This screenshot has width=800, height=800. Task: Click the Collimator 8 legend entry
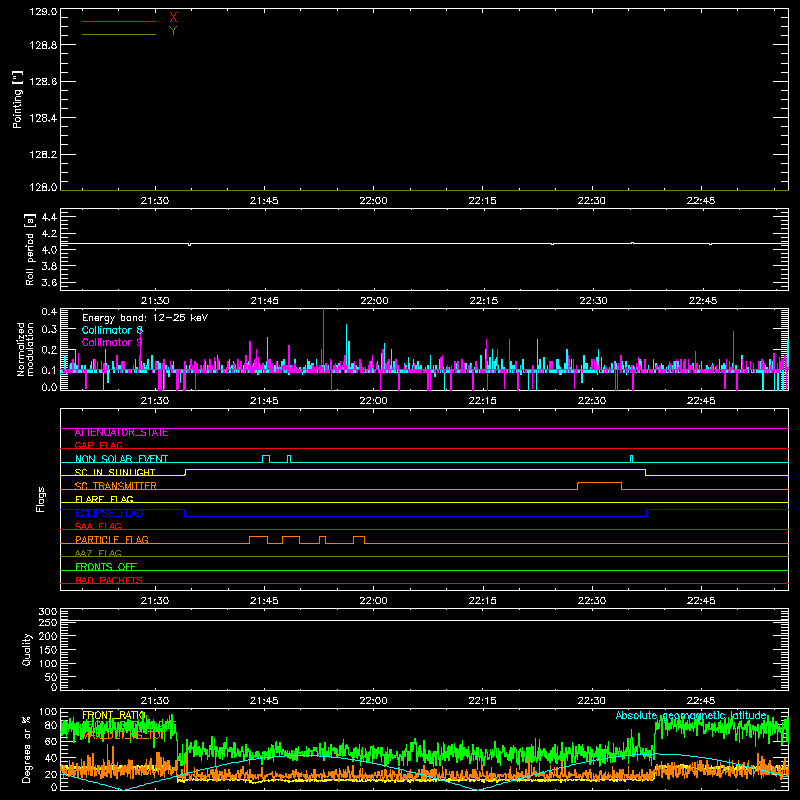pyautogui.click(x=112, y=330)
